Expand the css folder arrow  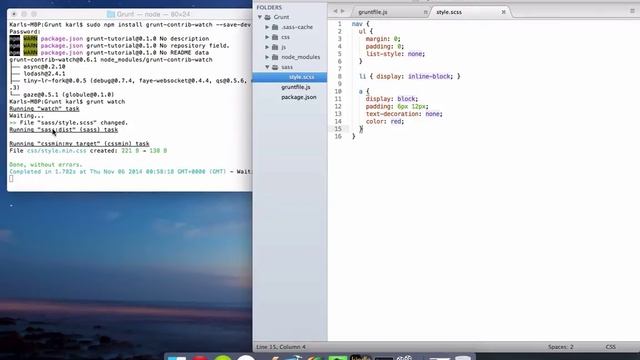[267, 37]
